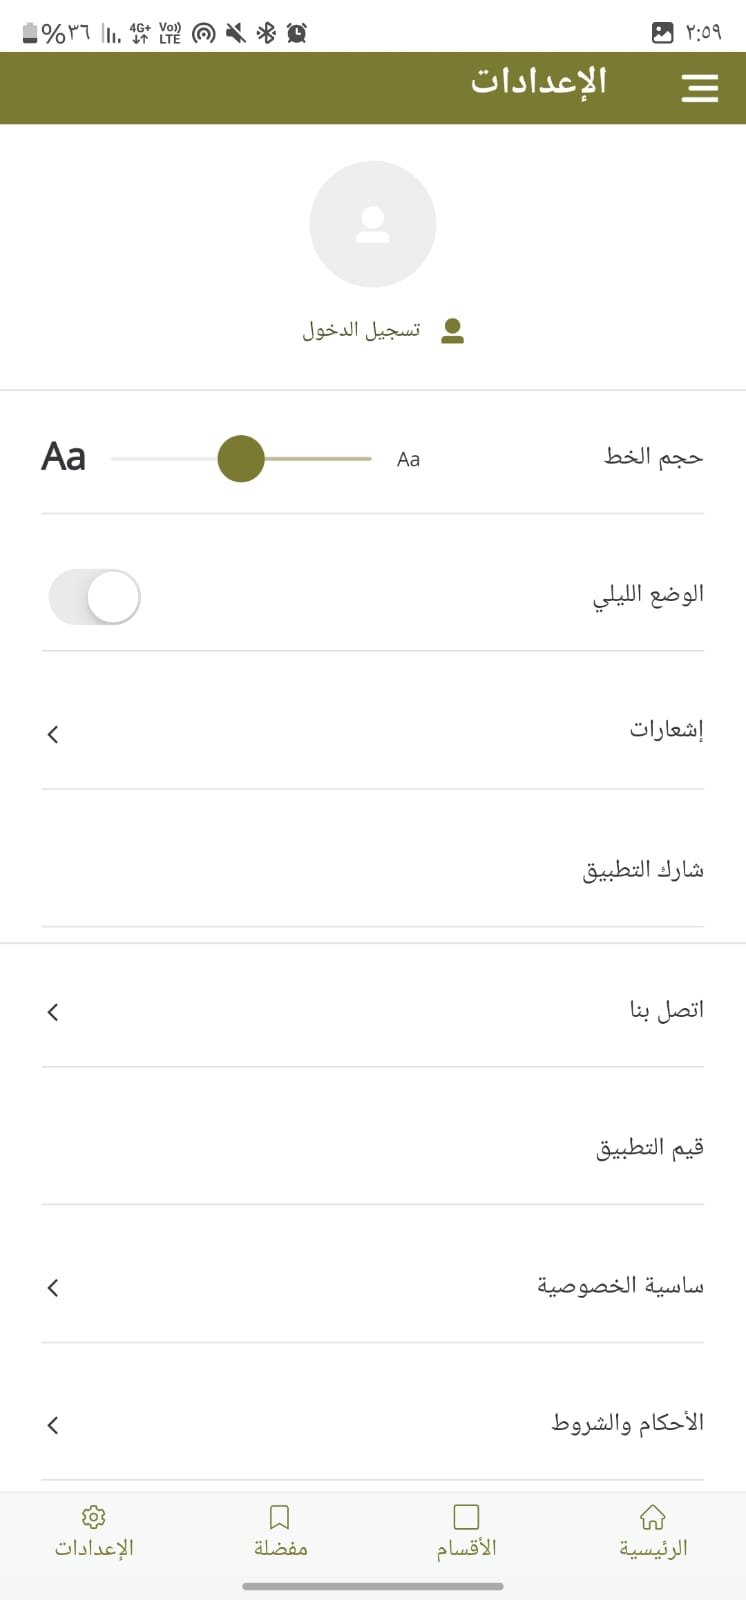The width and height of the screenshot is (746, 1600).
Task: Tap the large Aa font icon
Action: point(64,457)
